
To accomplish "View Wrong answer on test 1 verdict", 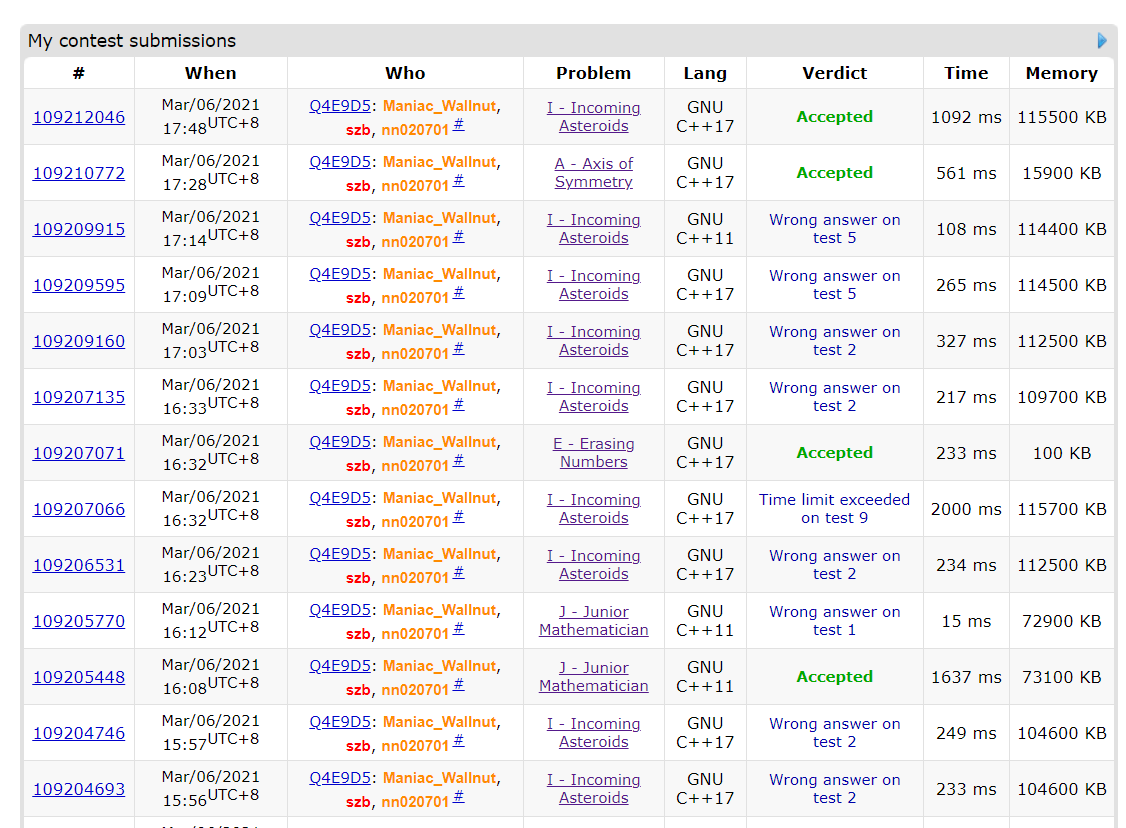I will (834, 621).
